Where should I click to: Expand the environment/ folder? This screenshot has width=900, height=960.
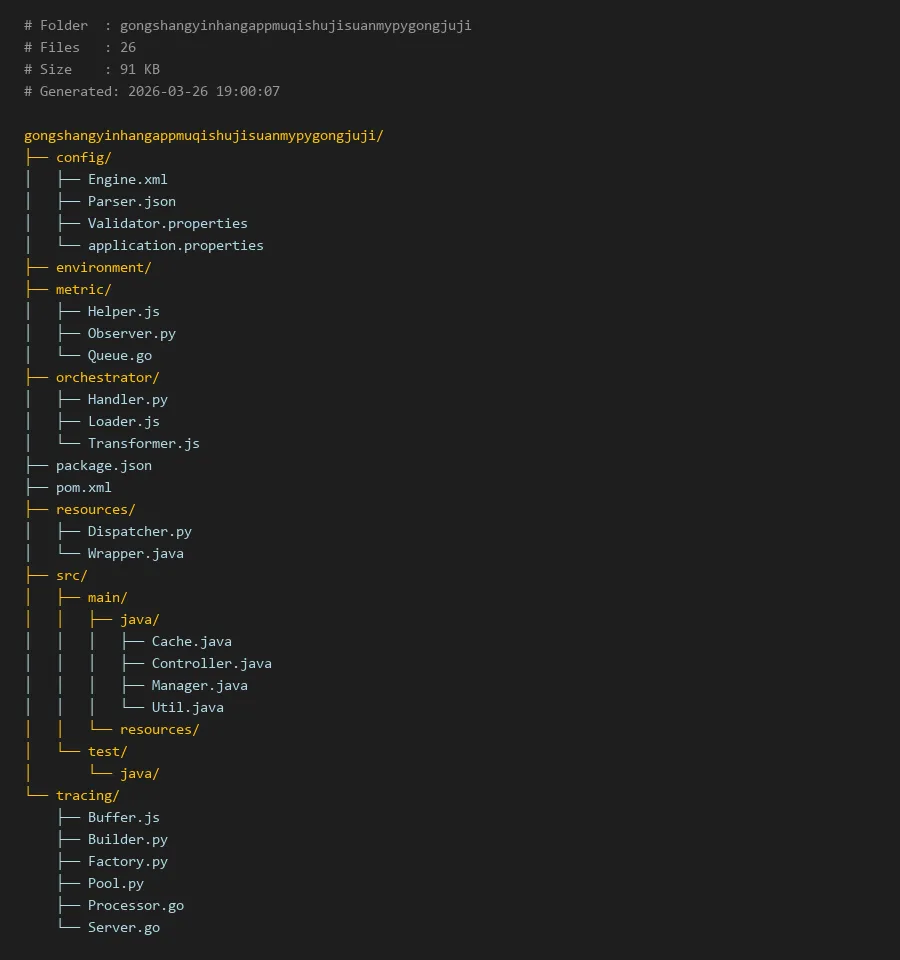(x=103, y=267)
